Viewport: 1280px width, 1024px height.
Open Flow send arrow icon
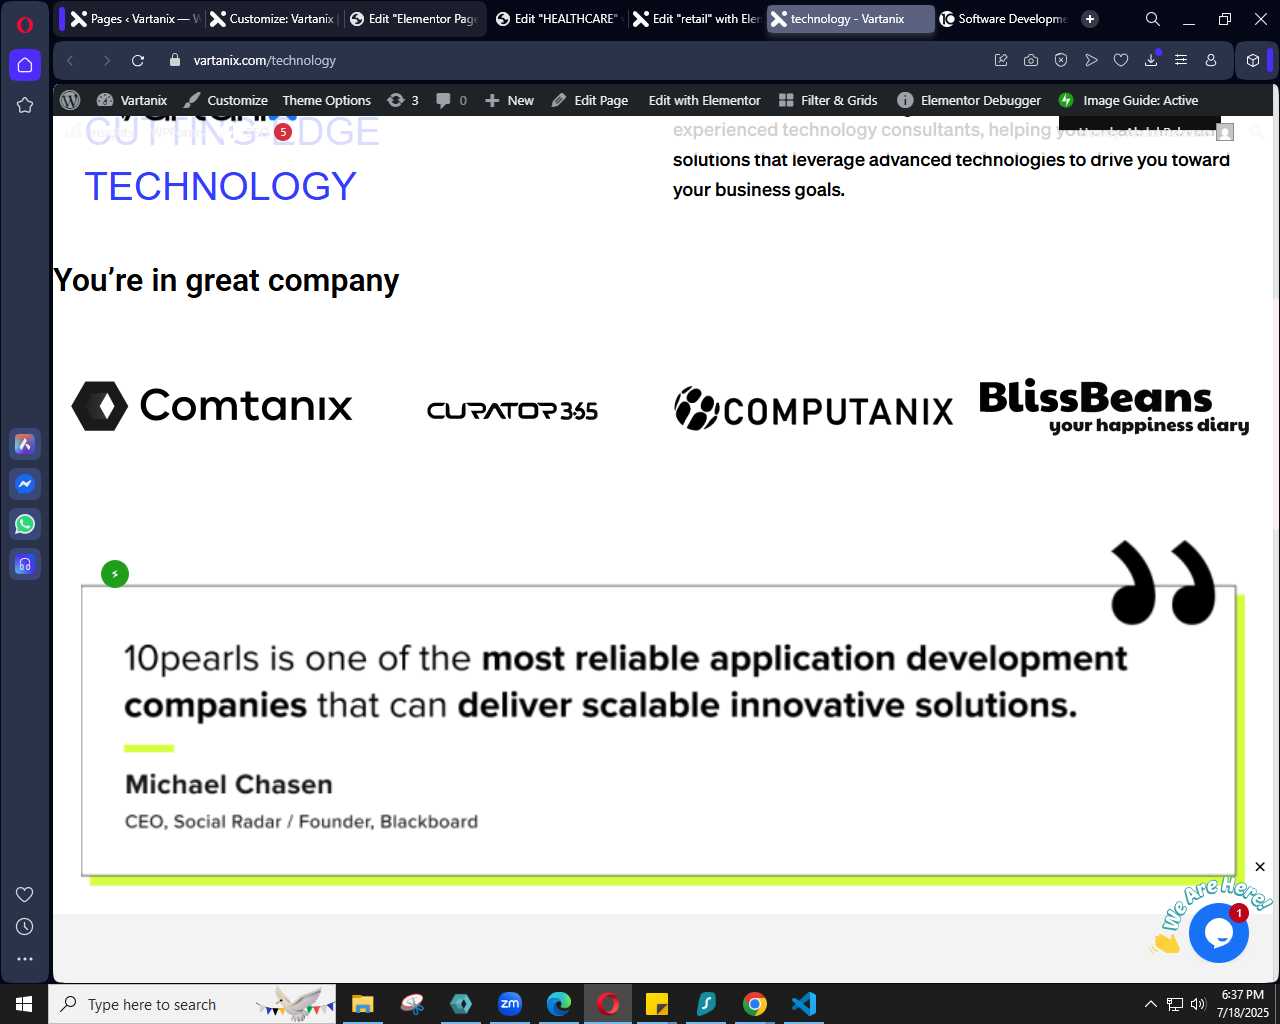pos(1091,60)
